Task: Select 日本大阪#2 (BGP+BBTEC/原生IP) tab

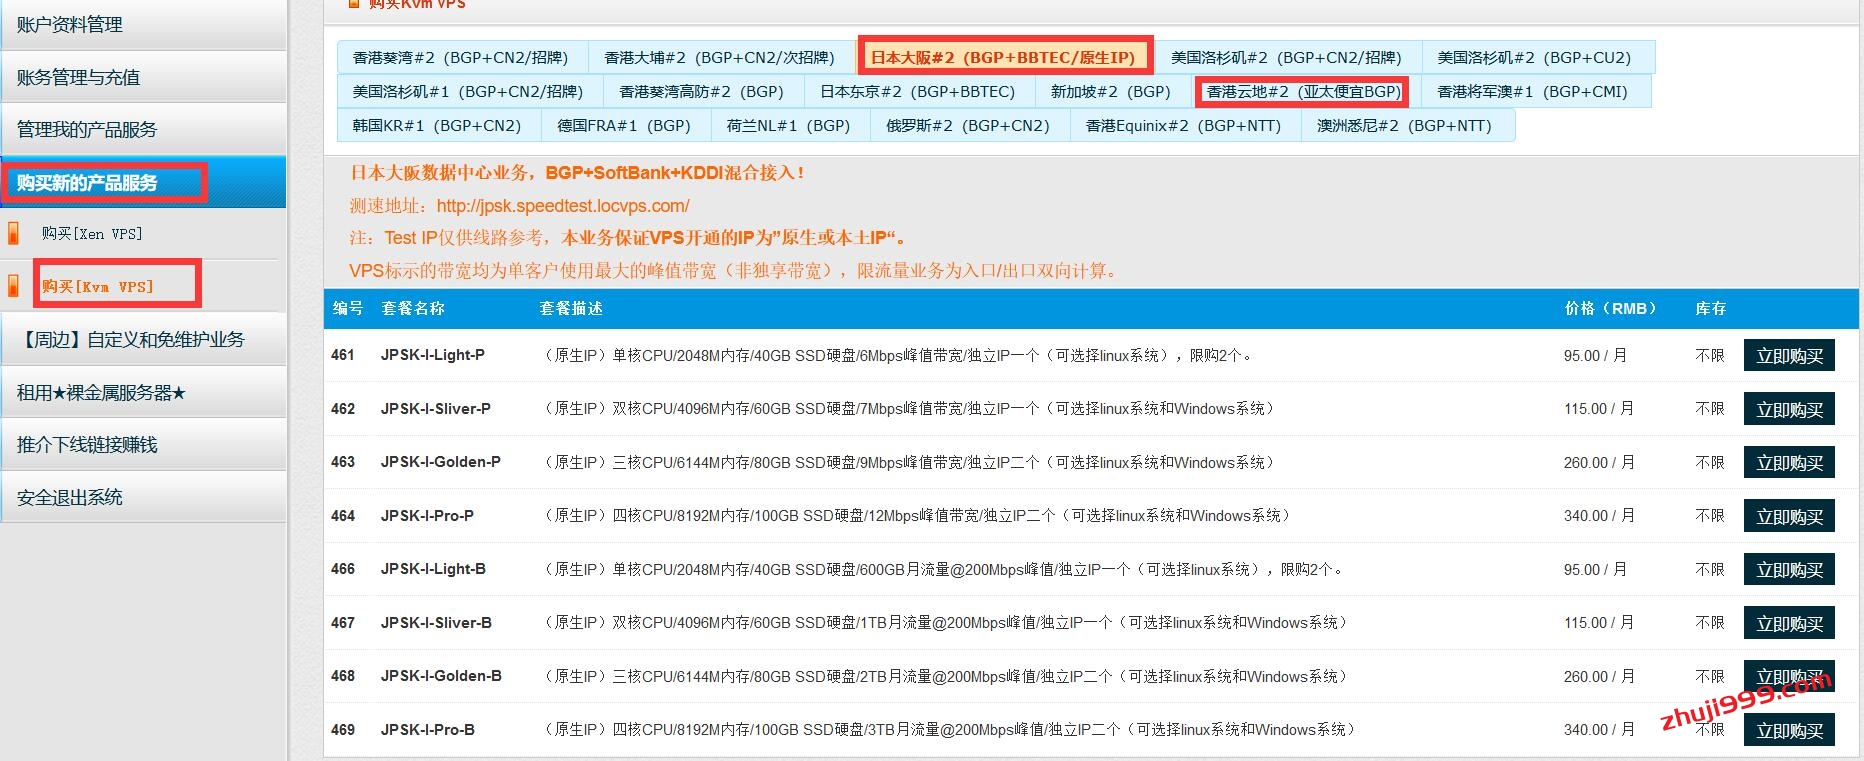Action: tap(1003, 57)
